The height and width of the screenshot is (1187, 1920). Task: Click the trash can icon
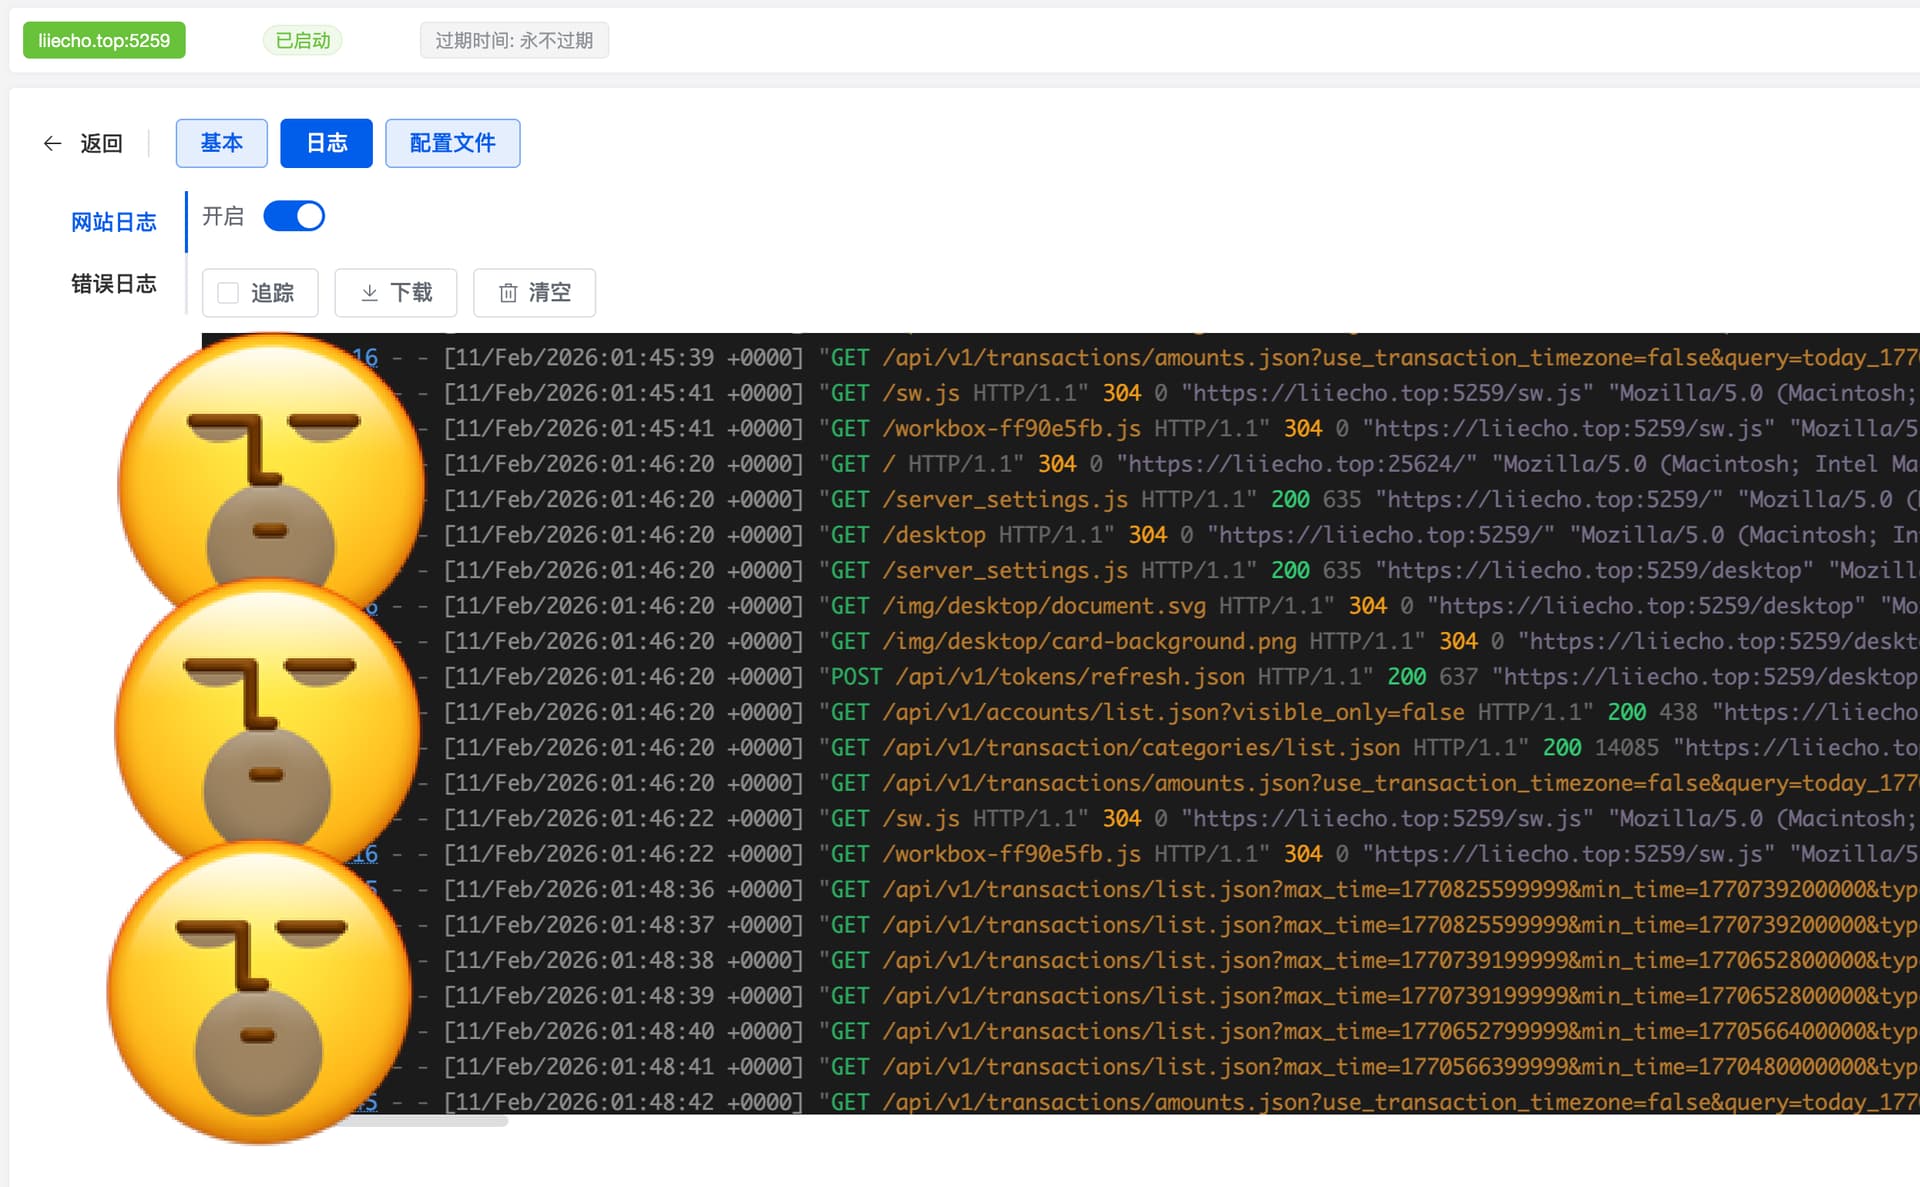(508, 292)
